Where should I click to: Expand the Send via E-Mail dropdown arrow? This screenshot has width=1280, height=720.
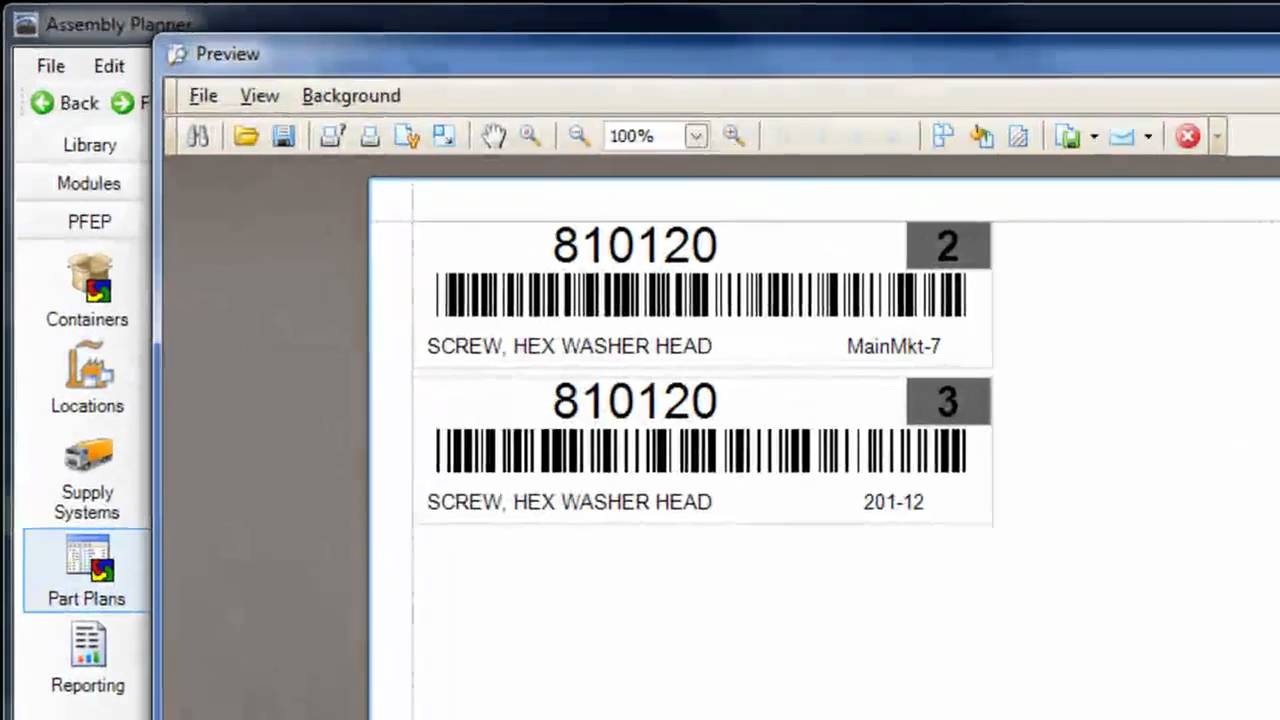(1148, 136)
